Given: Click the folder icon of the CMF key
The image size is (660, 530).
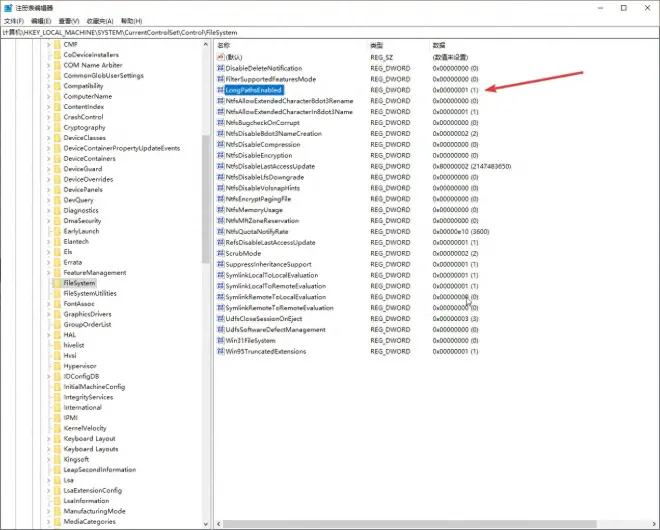Looking at the screenshot, I should [x=57, y=44].
